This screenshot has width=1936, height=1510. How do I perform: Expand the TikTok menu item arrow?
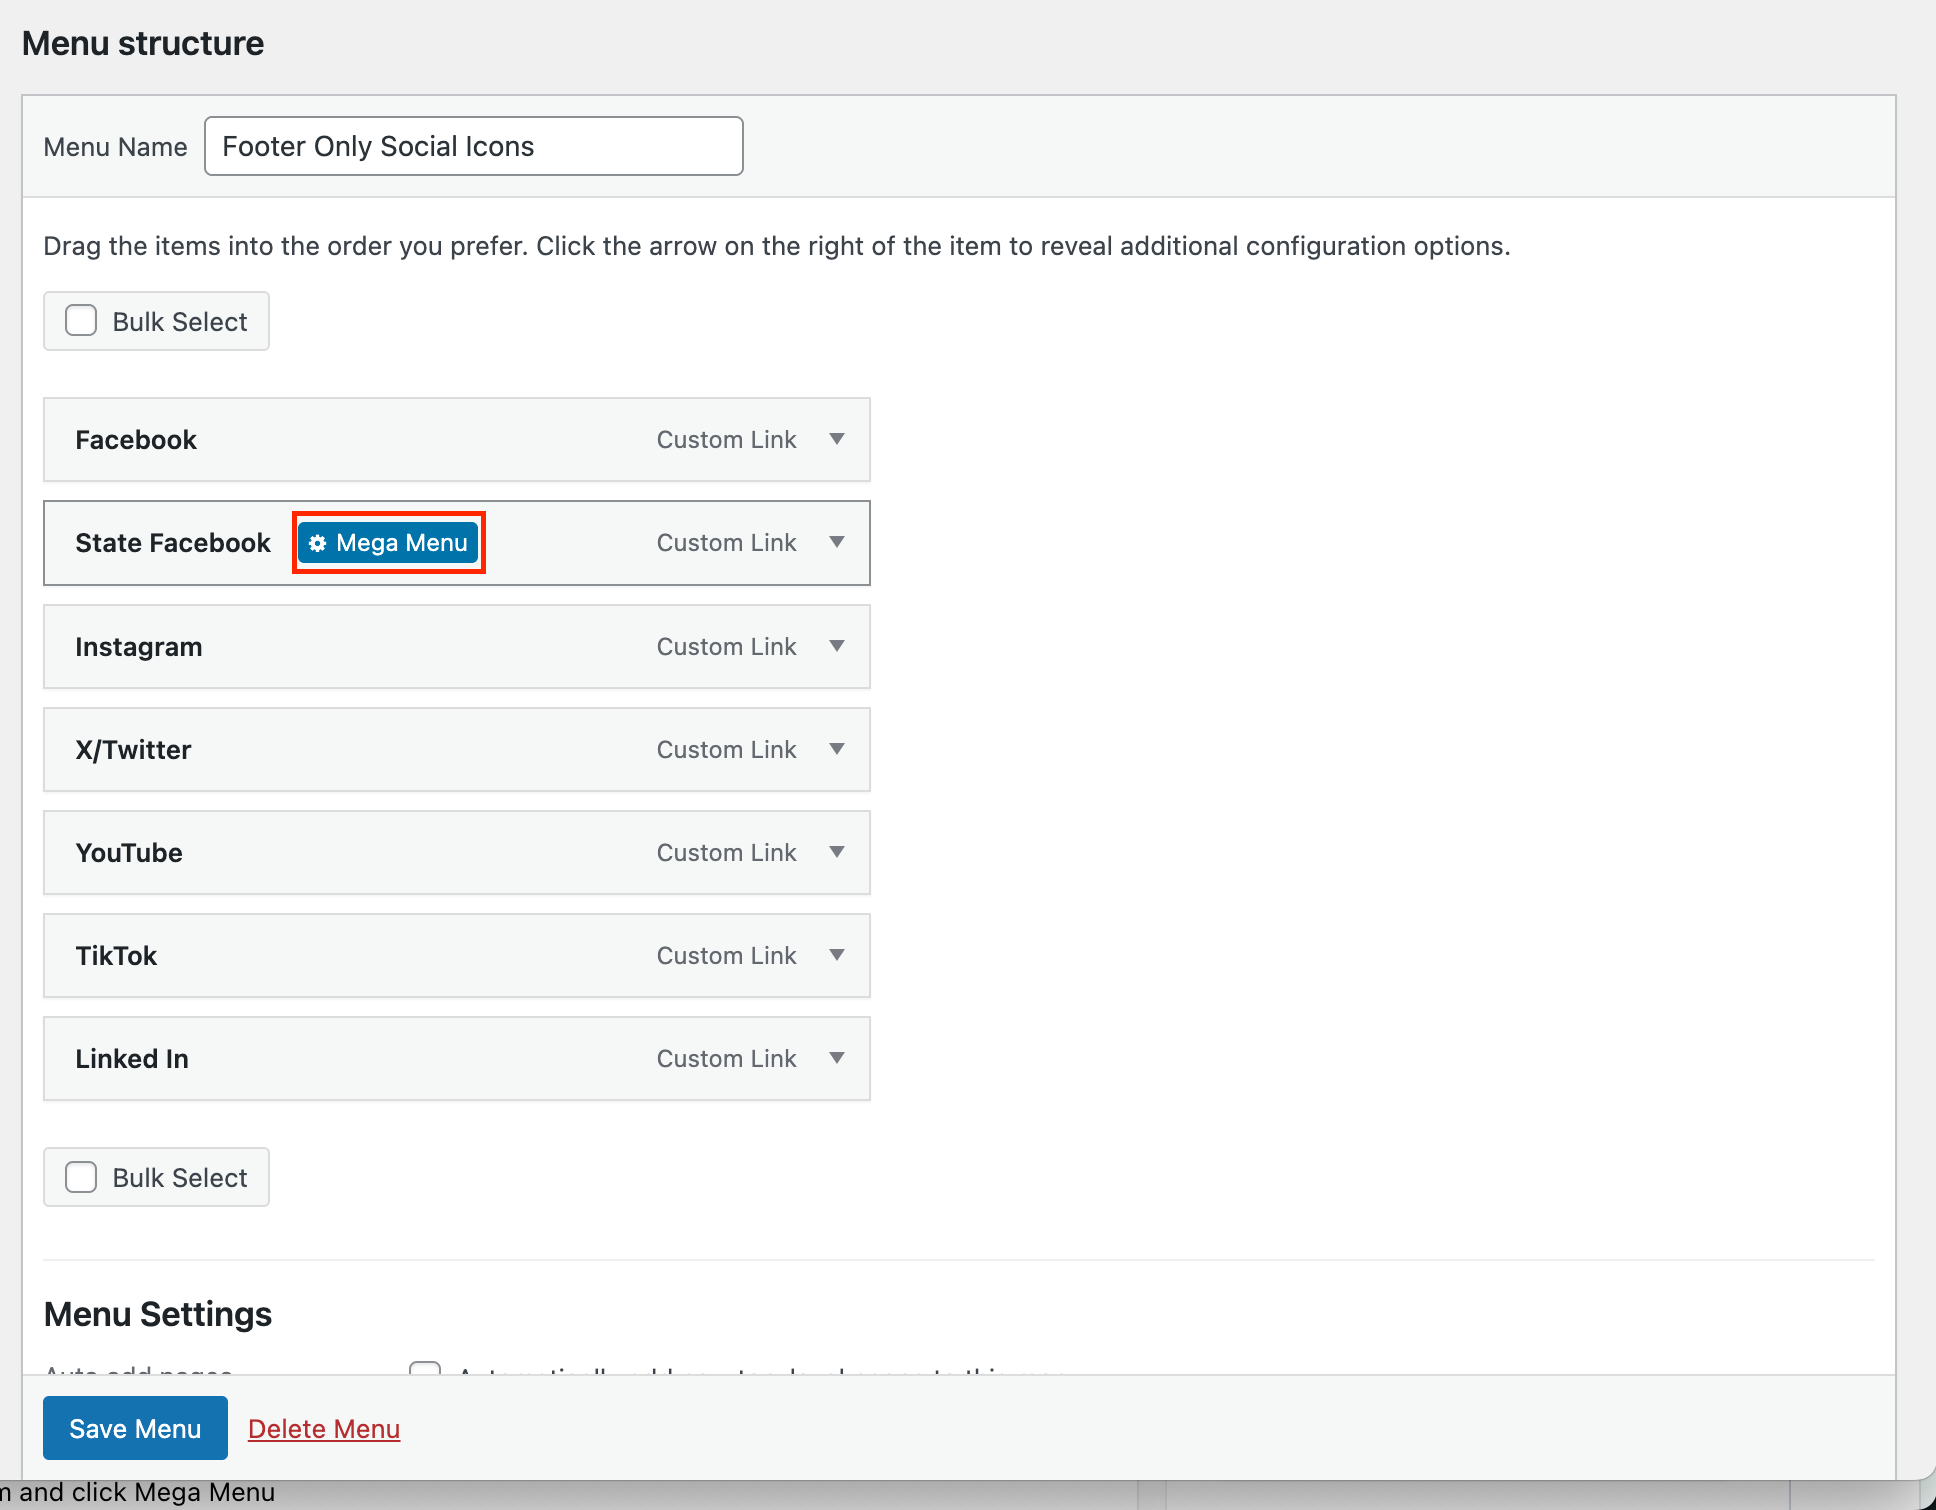[x=837, y=955]
